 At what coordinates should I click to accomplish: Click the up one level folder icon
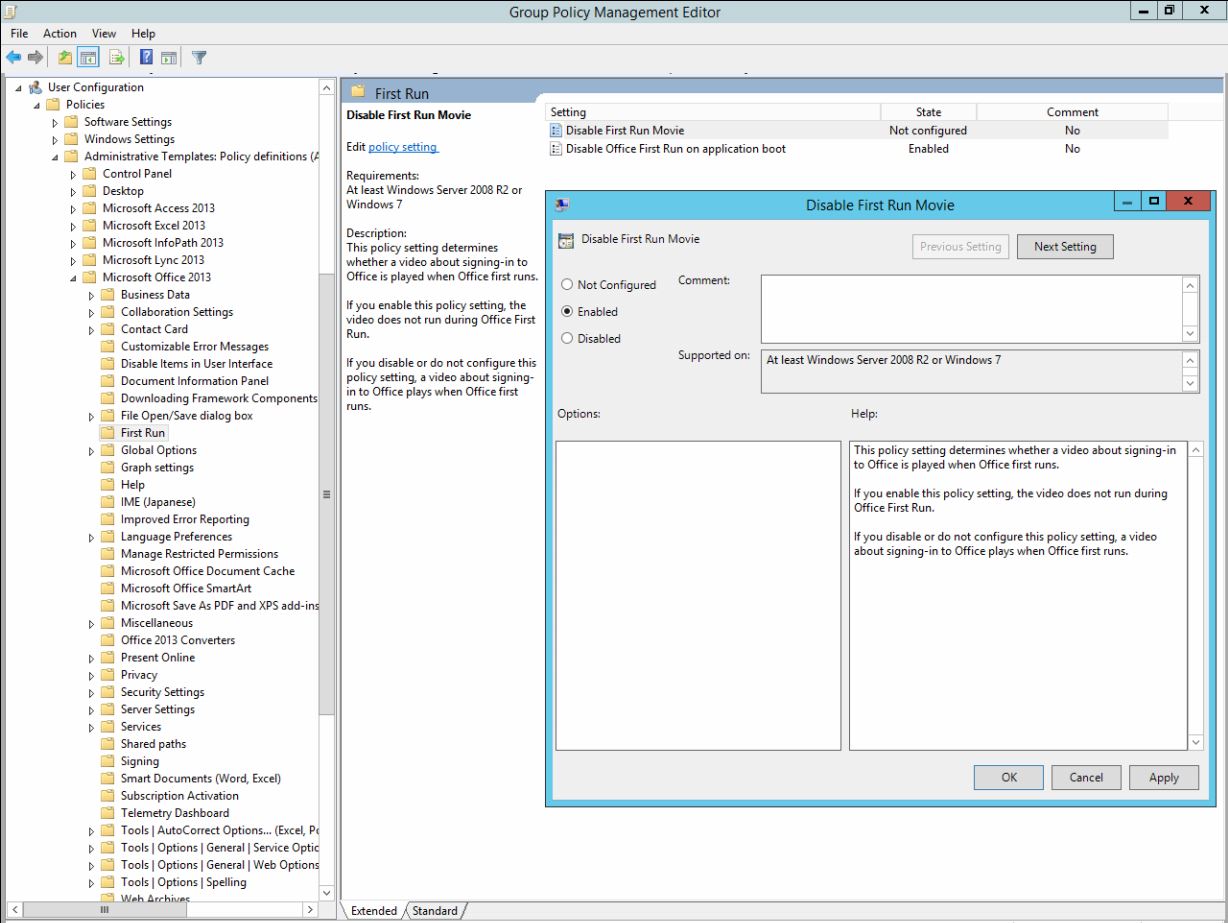point(63,57)
